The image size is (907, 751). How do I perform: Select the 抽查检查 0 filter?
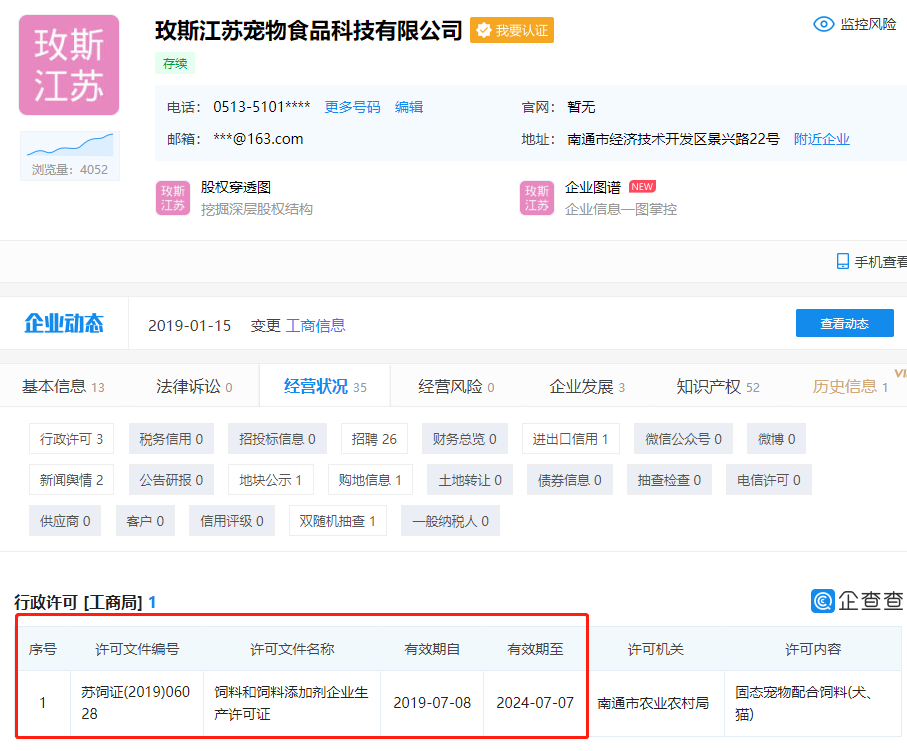[x=669, y=480]
